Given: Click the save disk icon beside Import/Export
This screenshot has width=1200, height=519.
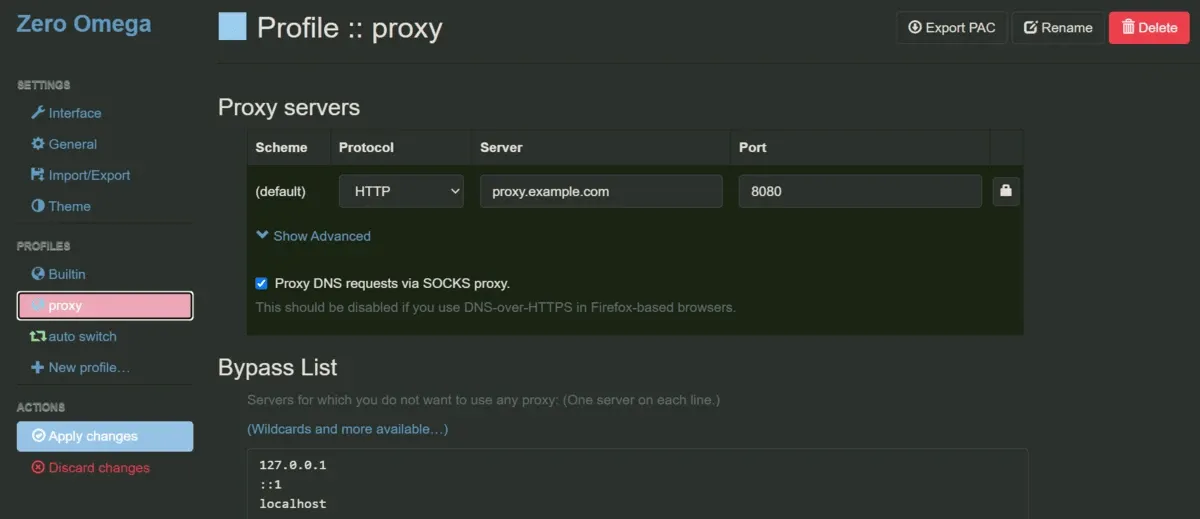Looking at the screenshot, I should pos(38,175).
